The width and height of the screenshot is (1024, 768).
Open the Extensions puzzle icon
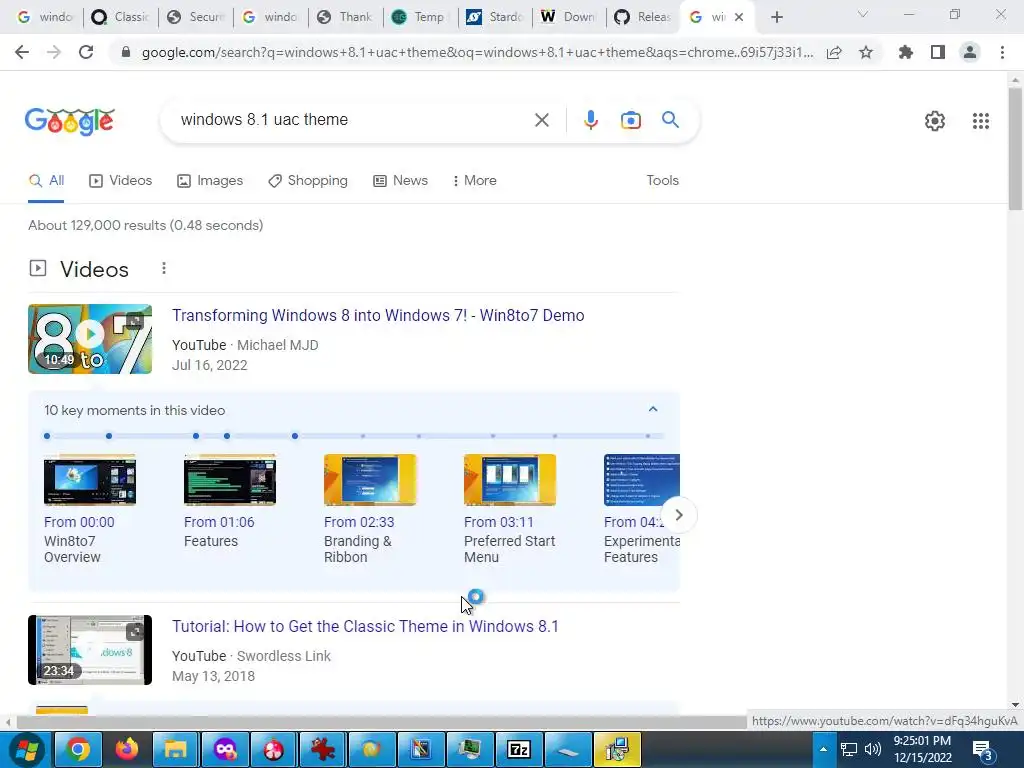906,52
